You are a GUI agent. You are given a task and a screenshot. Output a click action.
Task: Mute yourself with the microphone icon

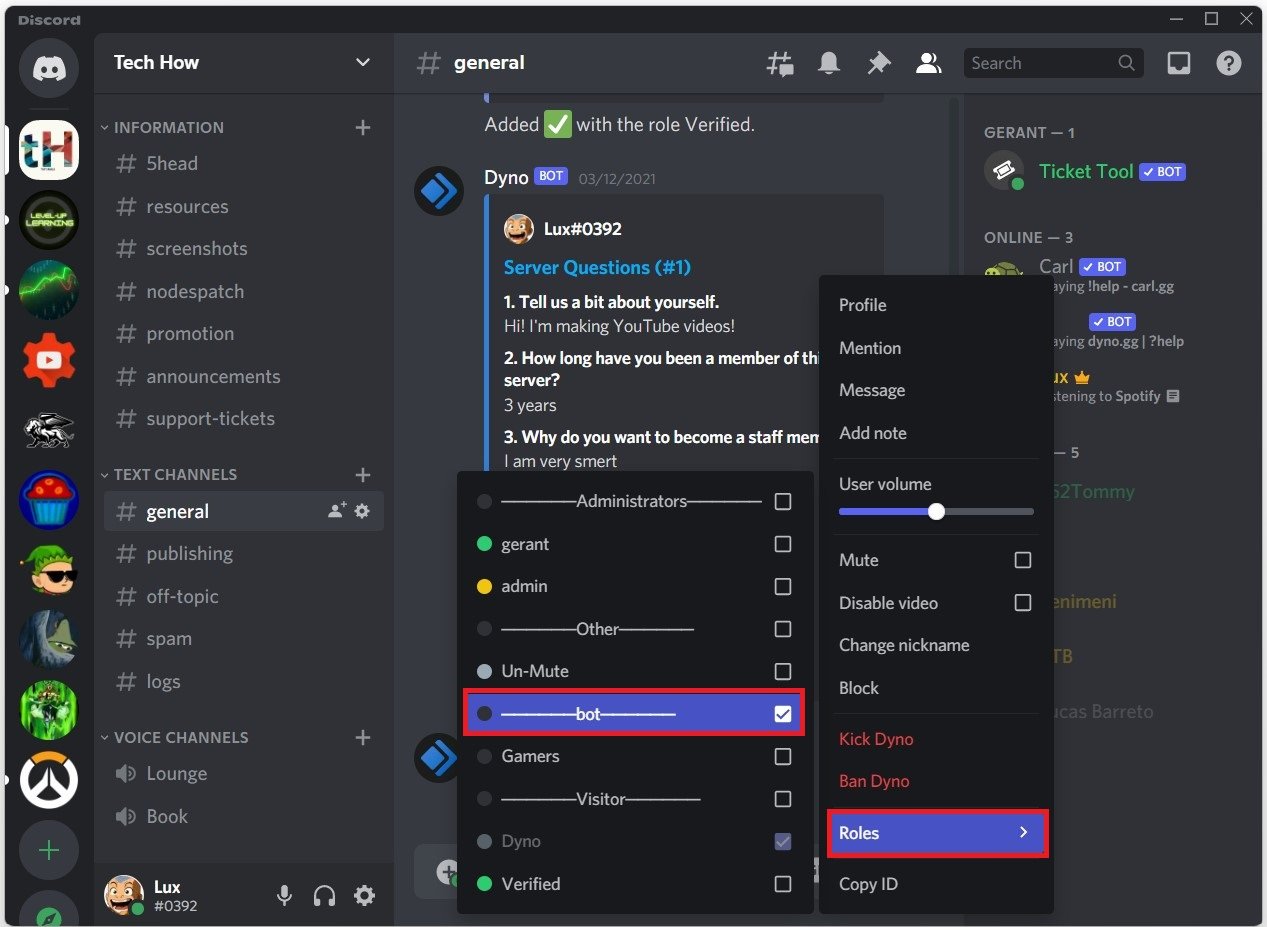[x=284, y=895]
